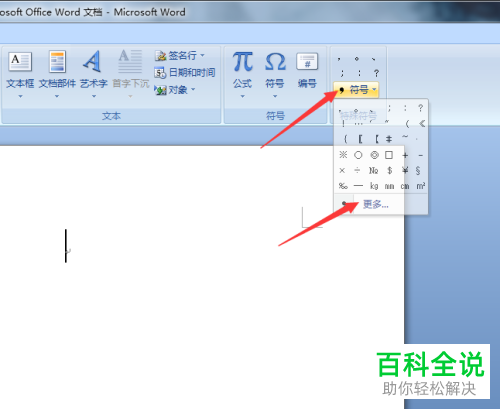The image size is (500, 409).
Task: Insert the § section sign
Action: [418, 171]
